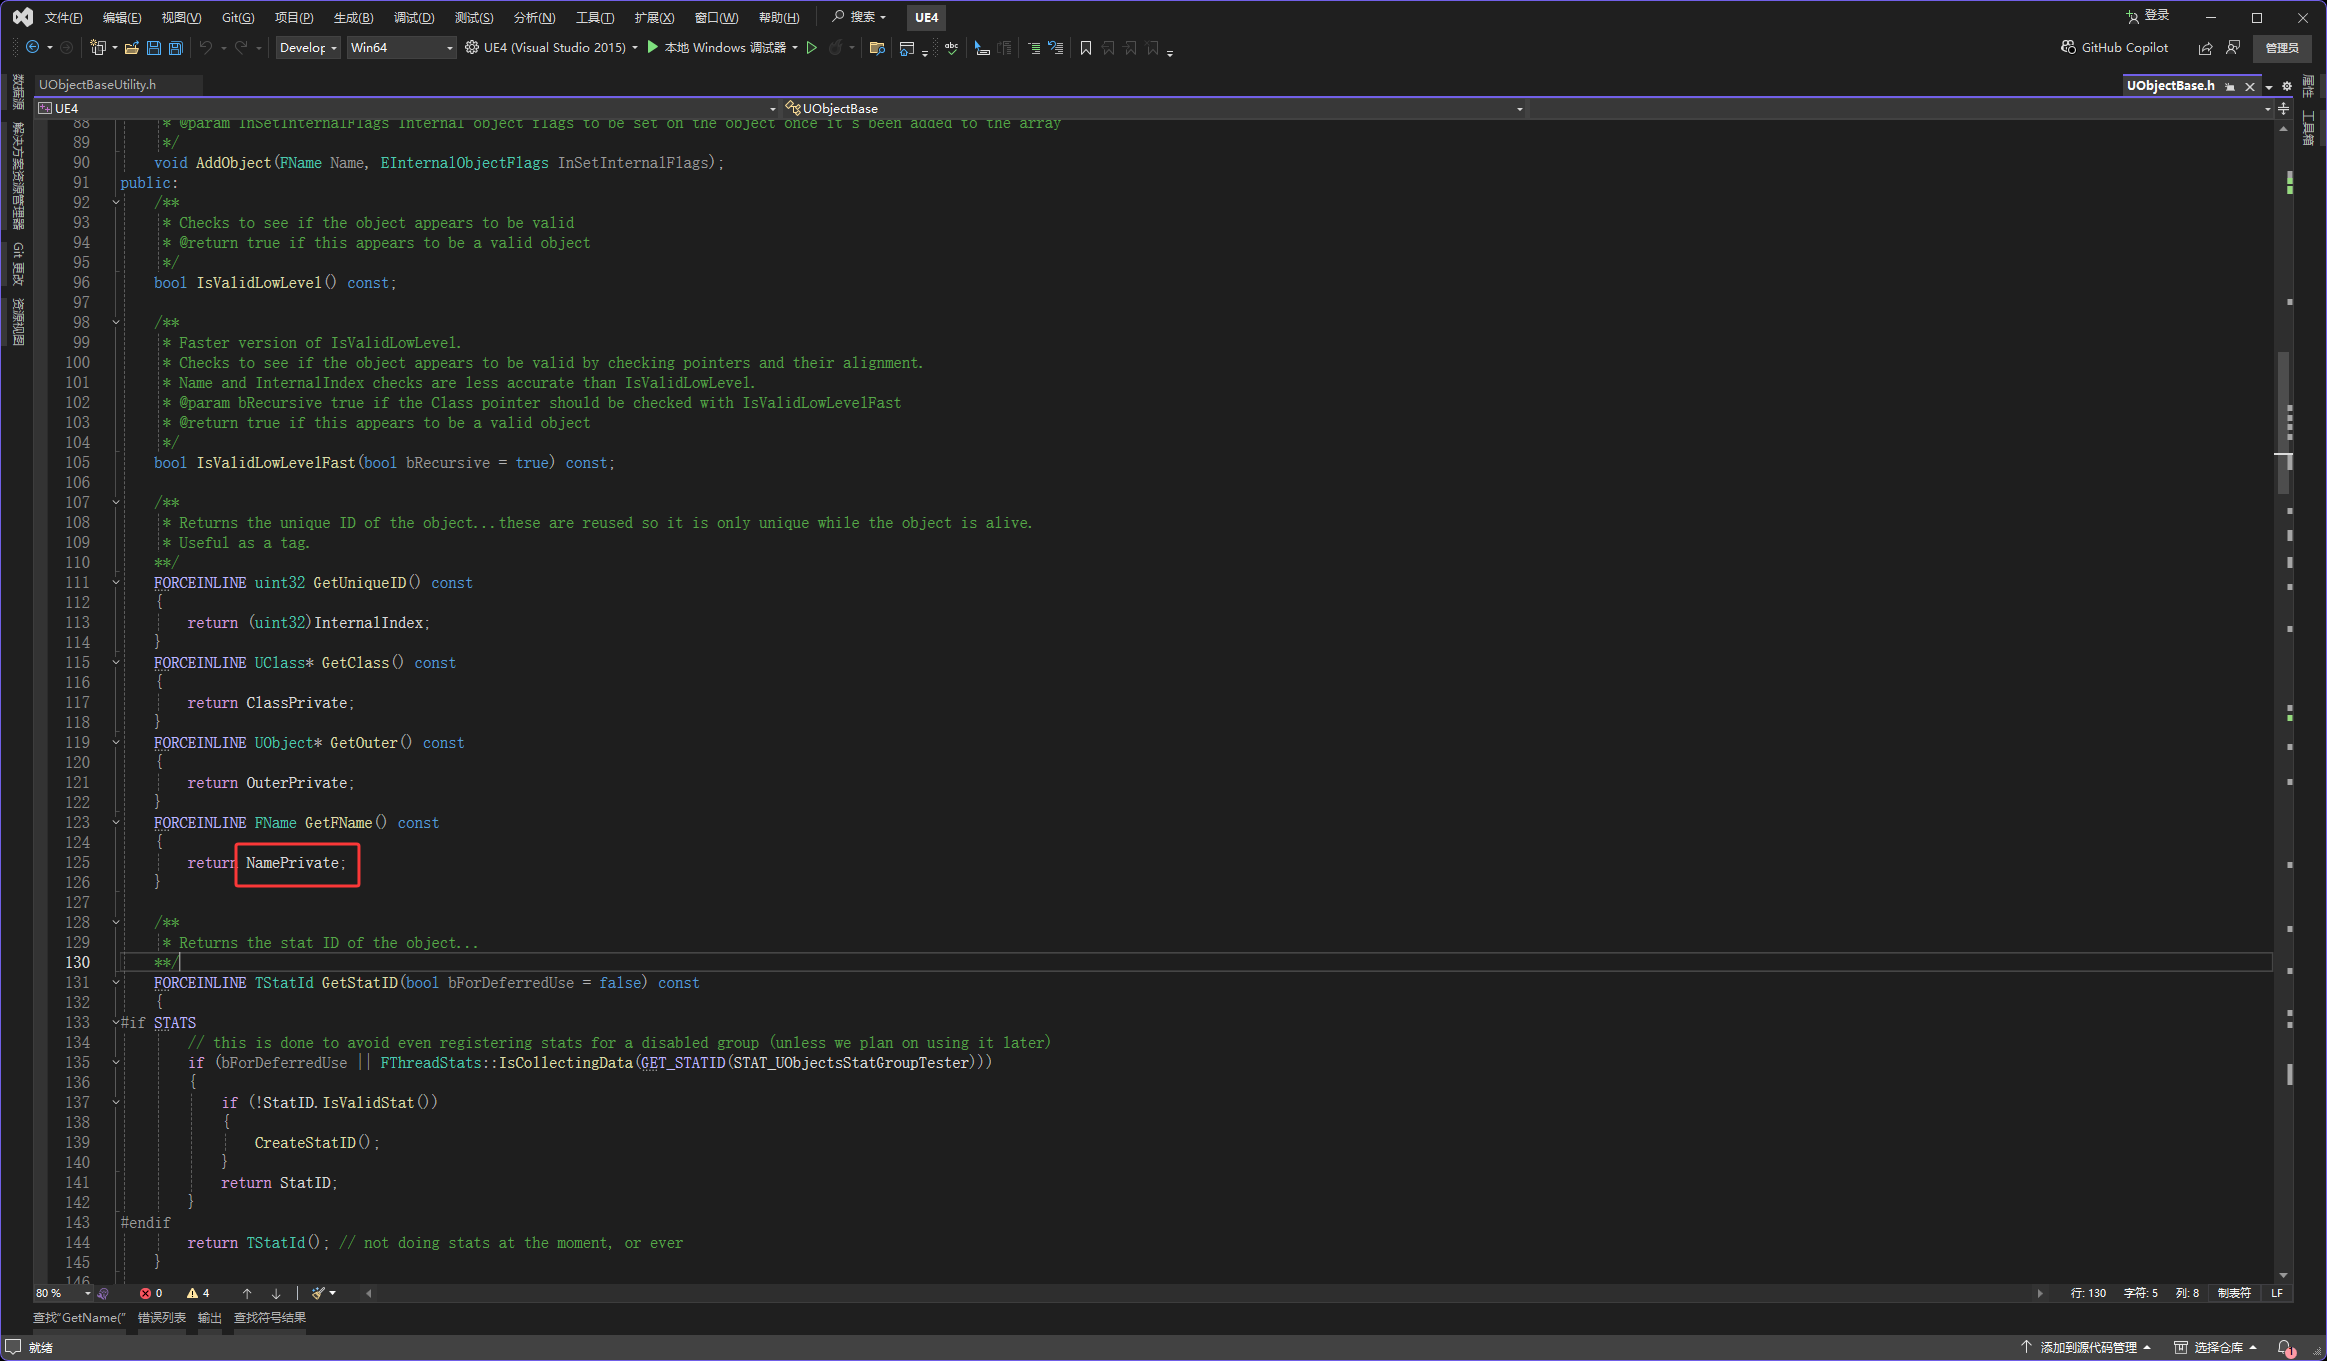
Task: Open the Develop configuration dropdown
Action: [x=308, y=48]
